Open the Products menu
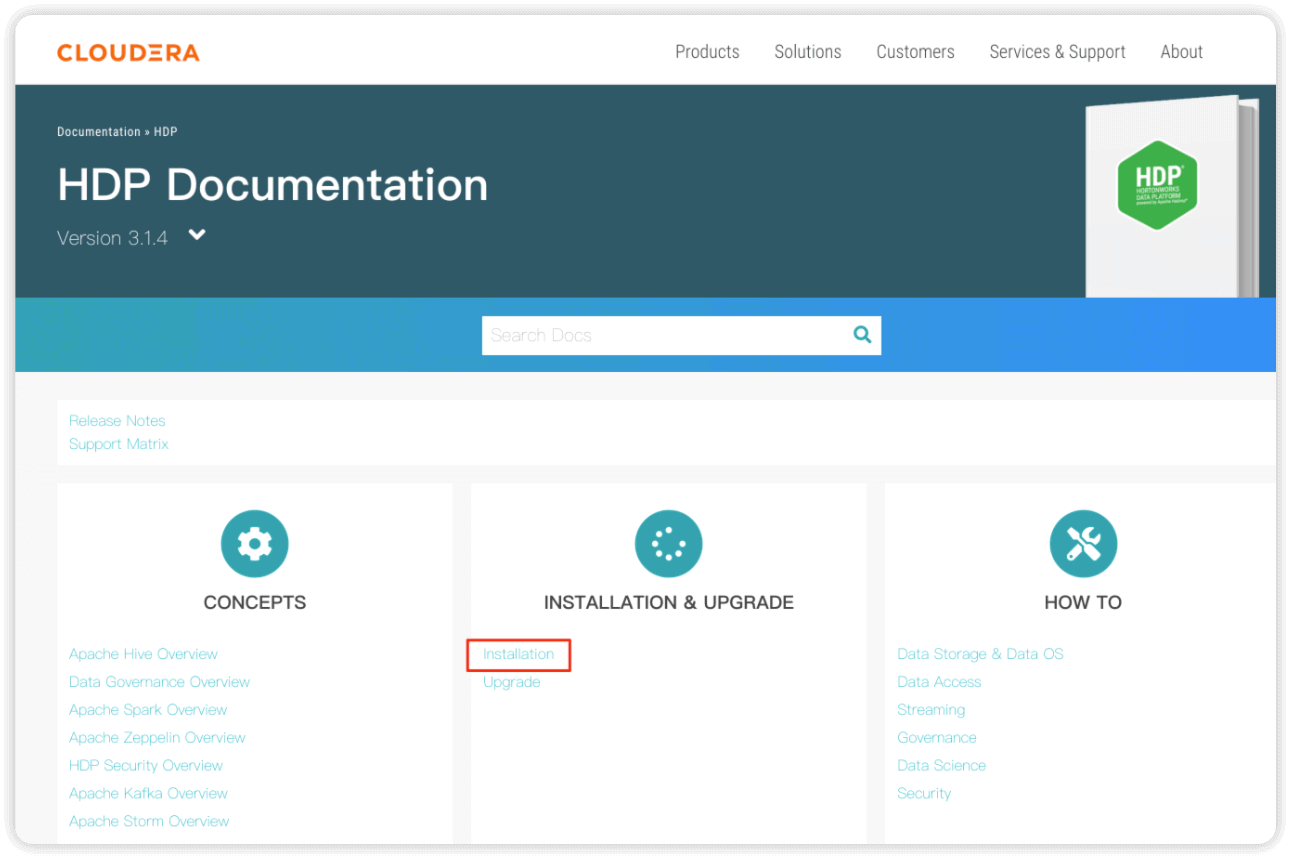Image resolution: width=1291 pixels, height=859 pixels. pos(707,52)
